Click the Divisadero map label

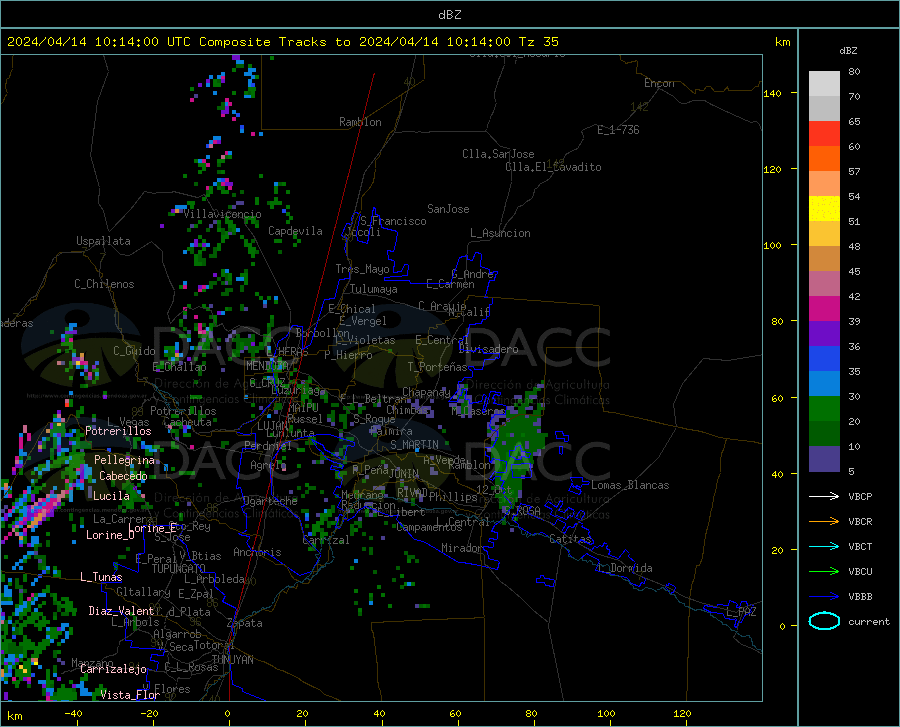[x=488, y=349]
